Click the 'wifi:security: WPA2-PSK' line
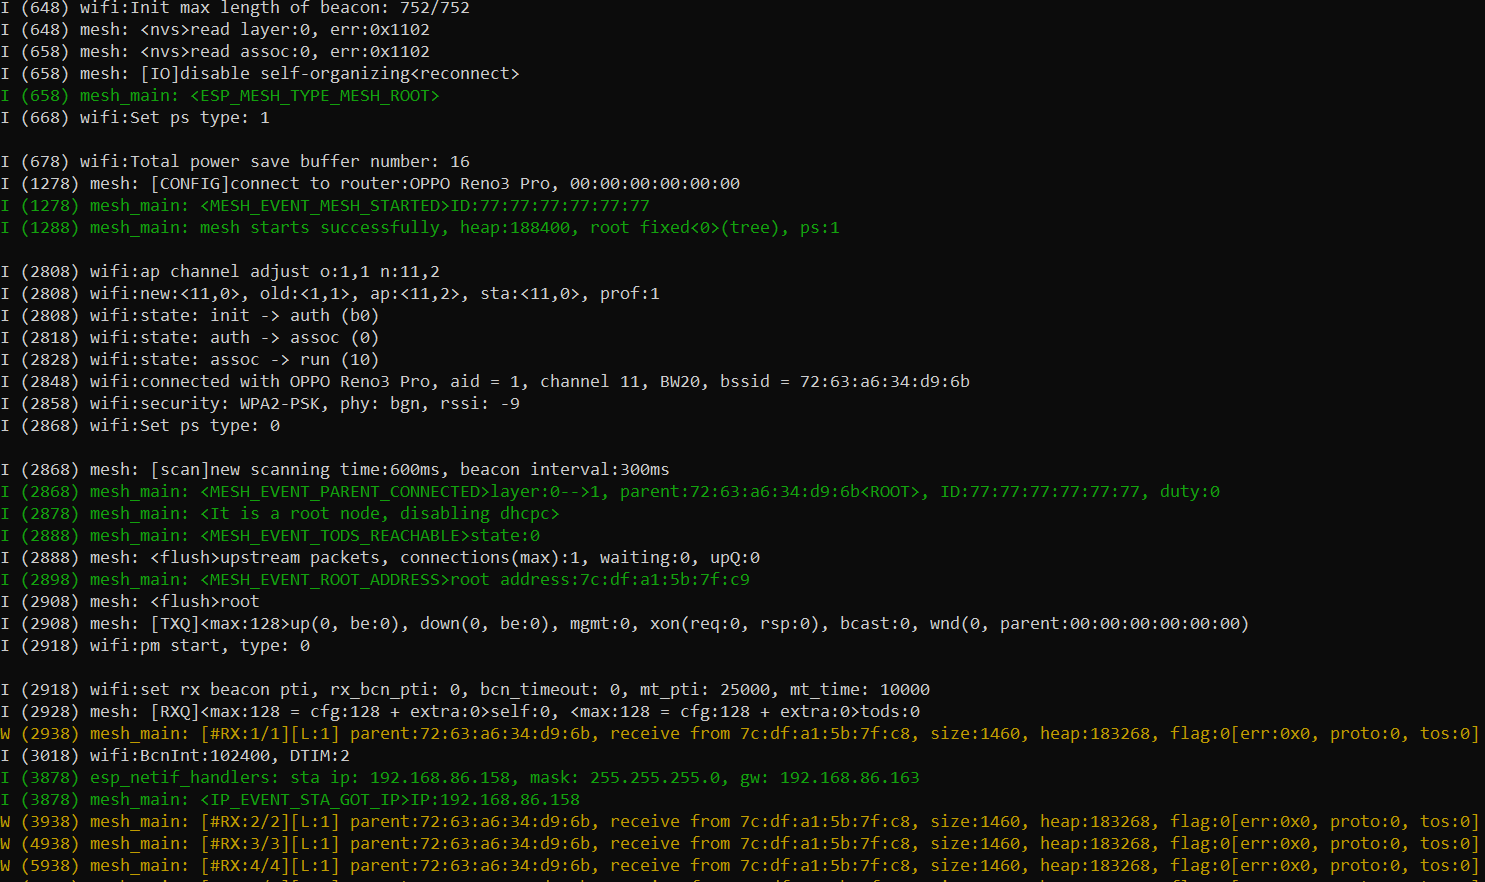 coord(260,404)
